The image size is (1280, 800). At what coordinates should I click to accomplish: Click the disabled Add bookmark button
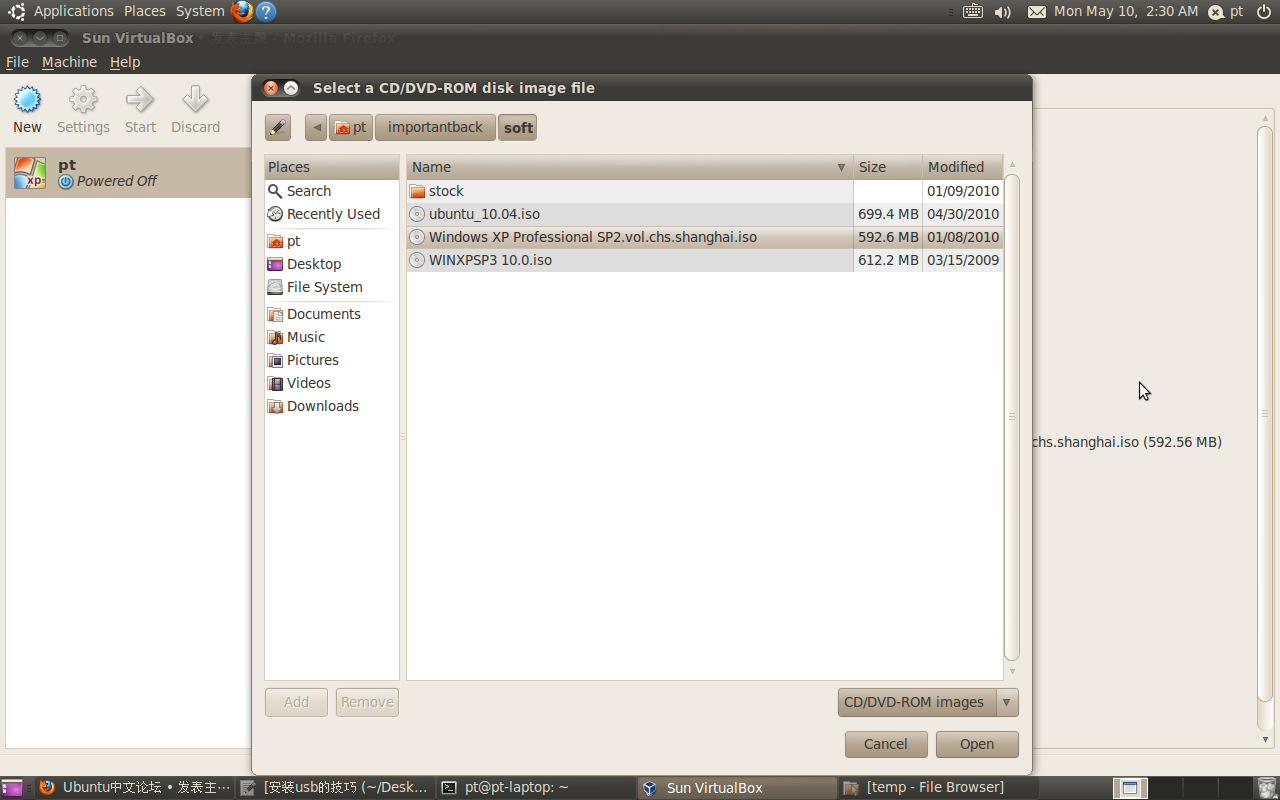[296, 702]
